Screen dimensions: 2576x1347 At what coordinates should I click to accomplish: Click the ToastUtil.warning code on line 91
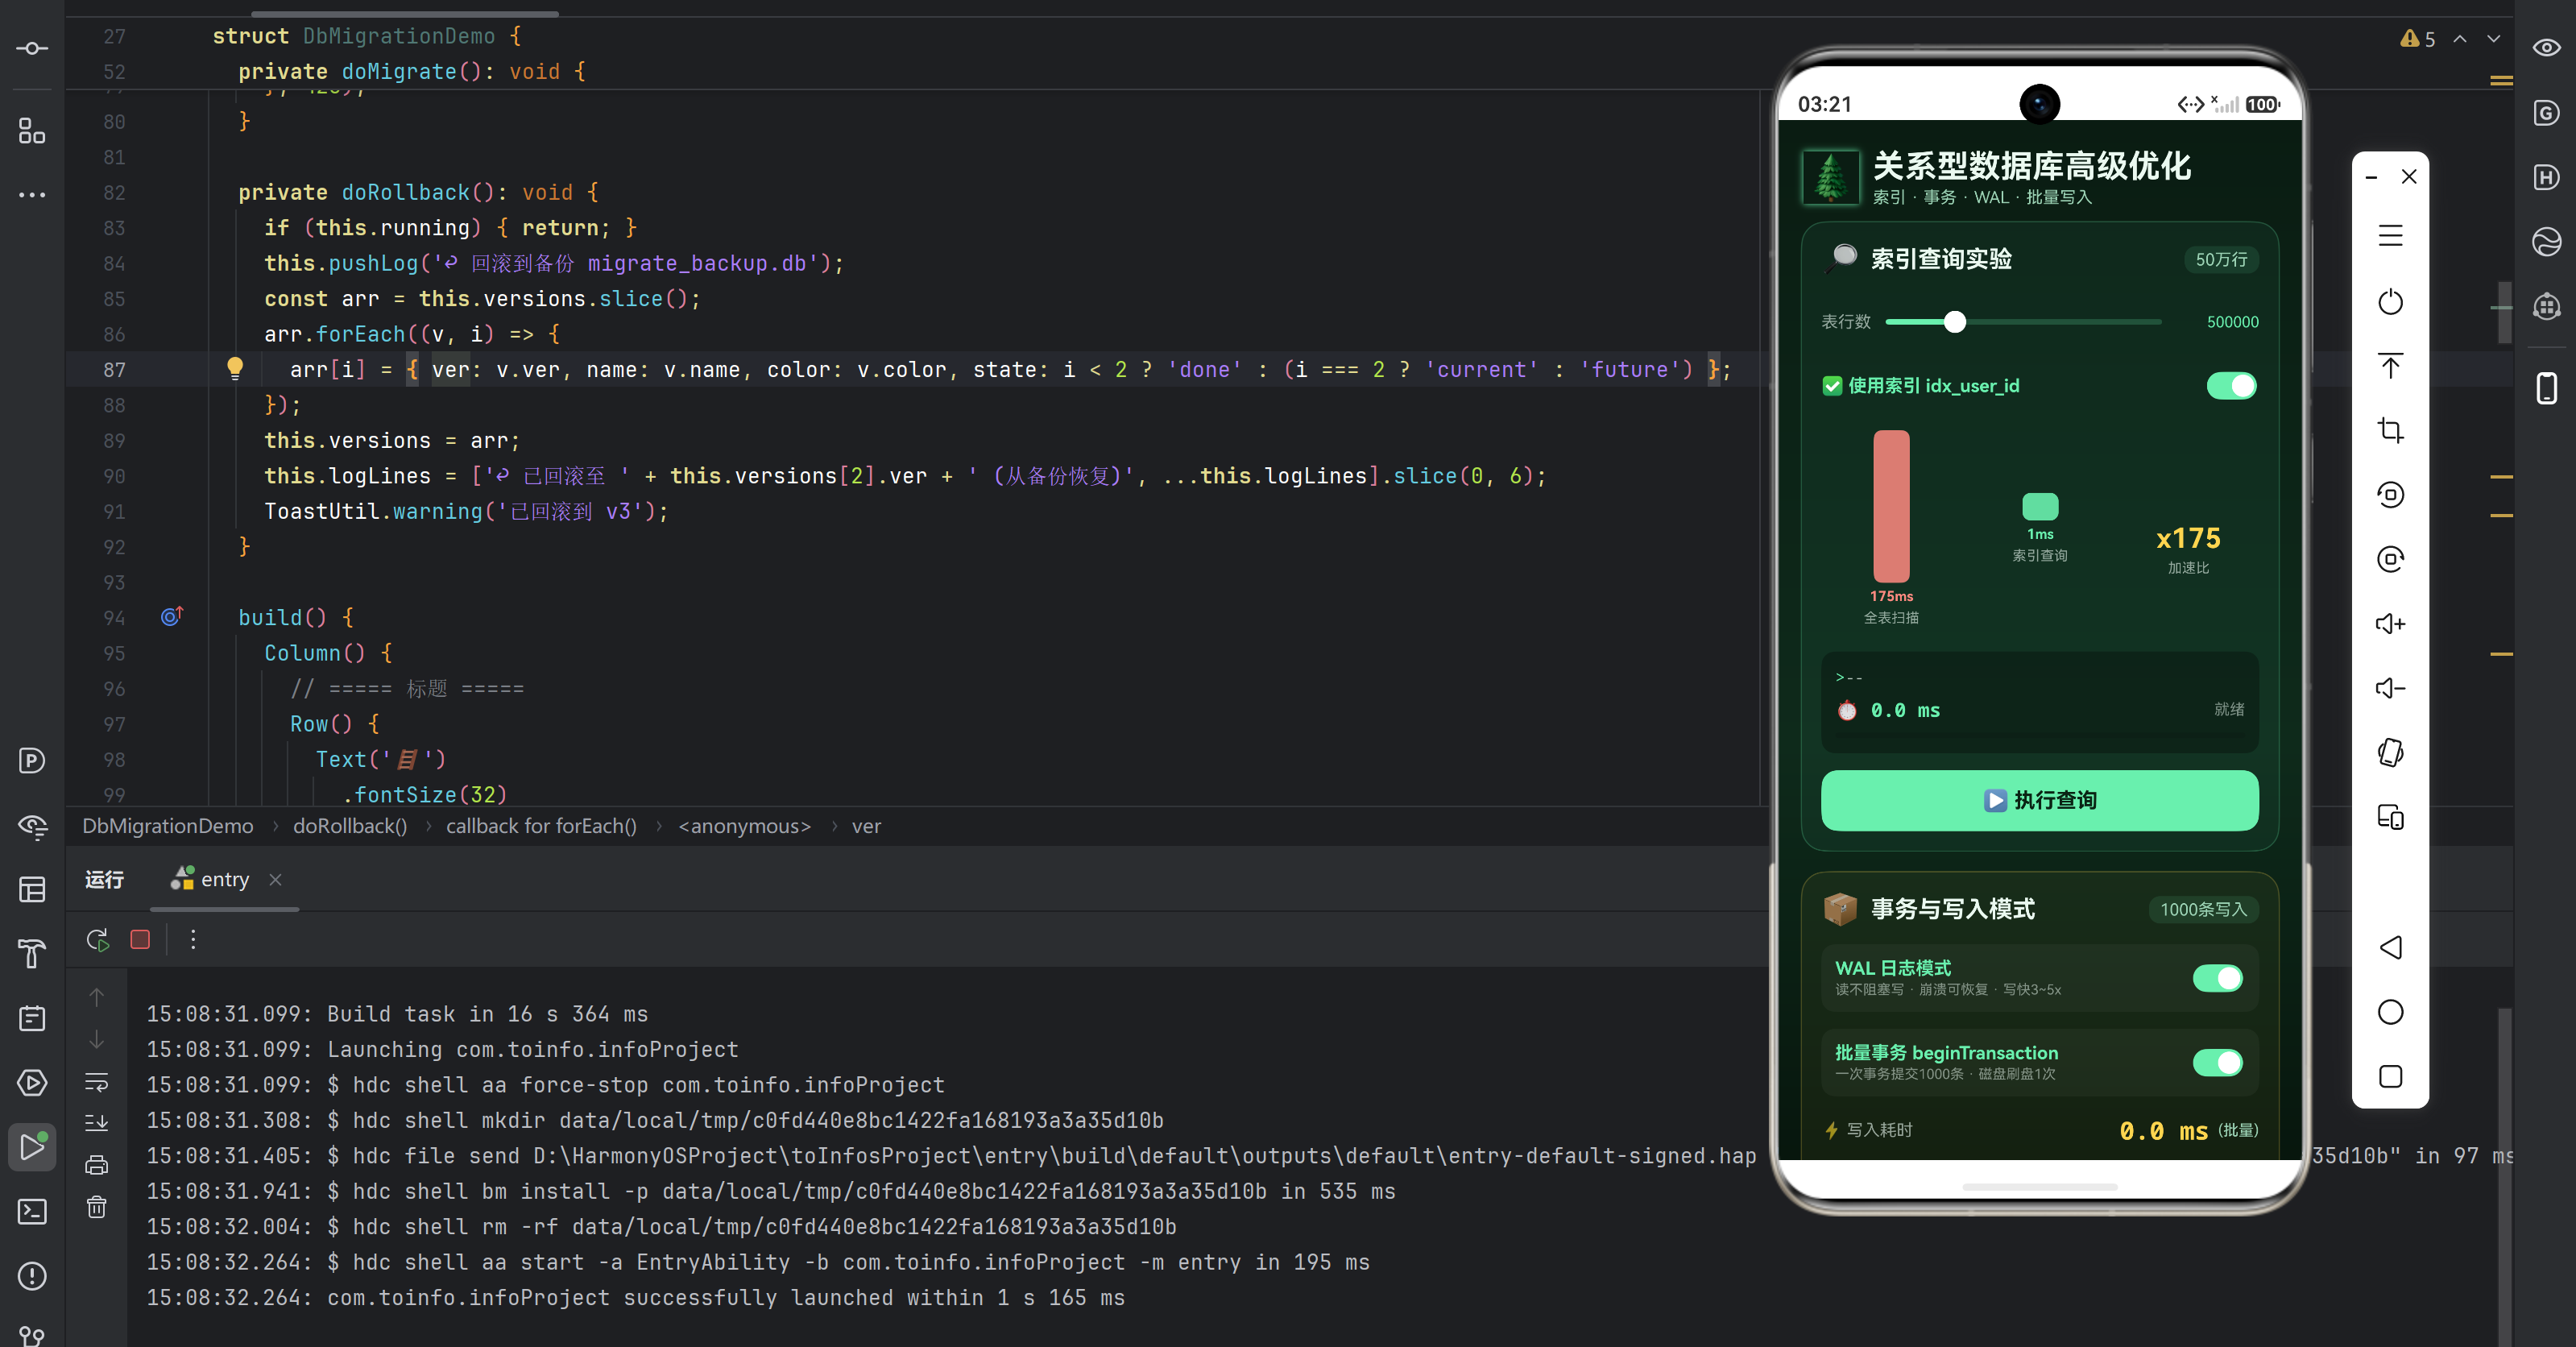pos(466,511)
